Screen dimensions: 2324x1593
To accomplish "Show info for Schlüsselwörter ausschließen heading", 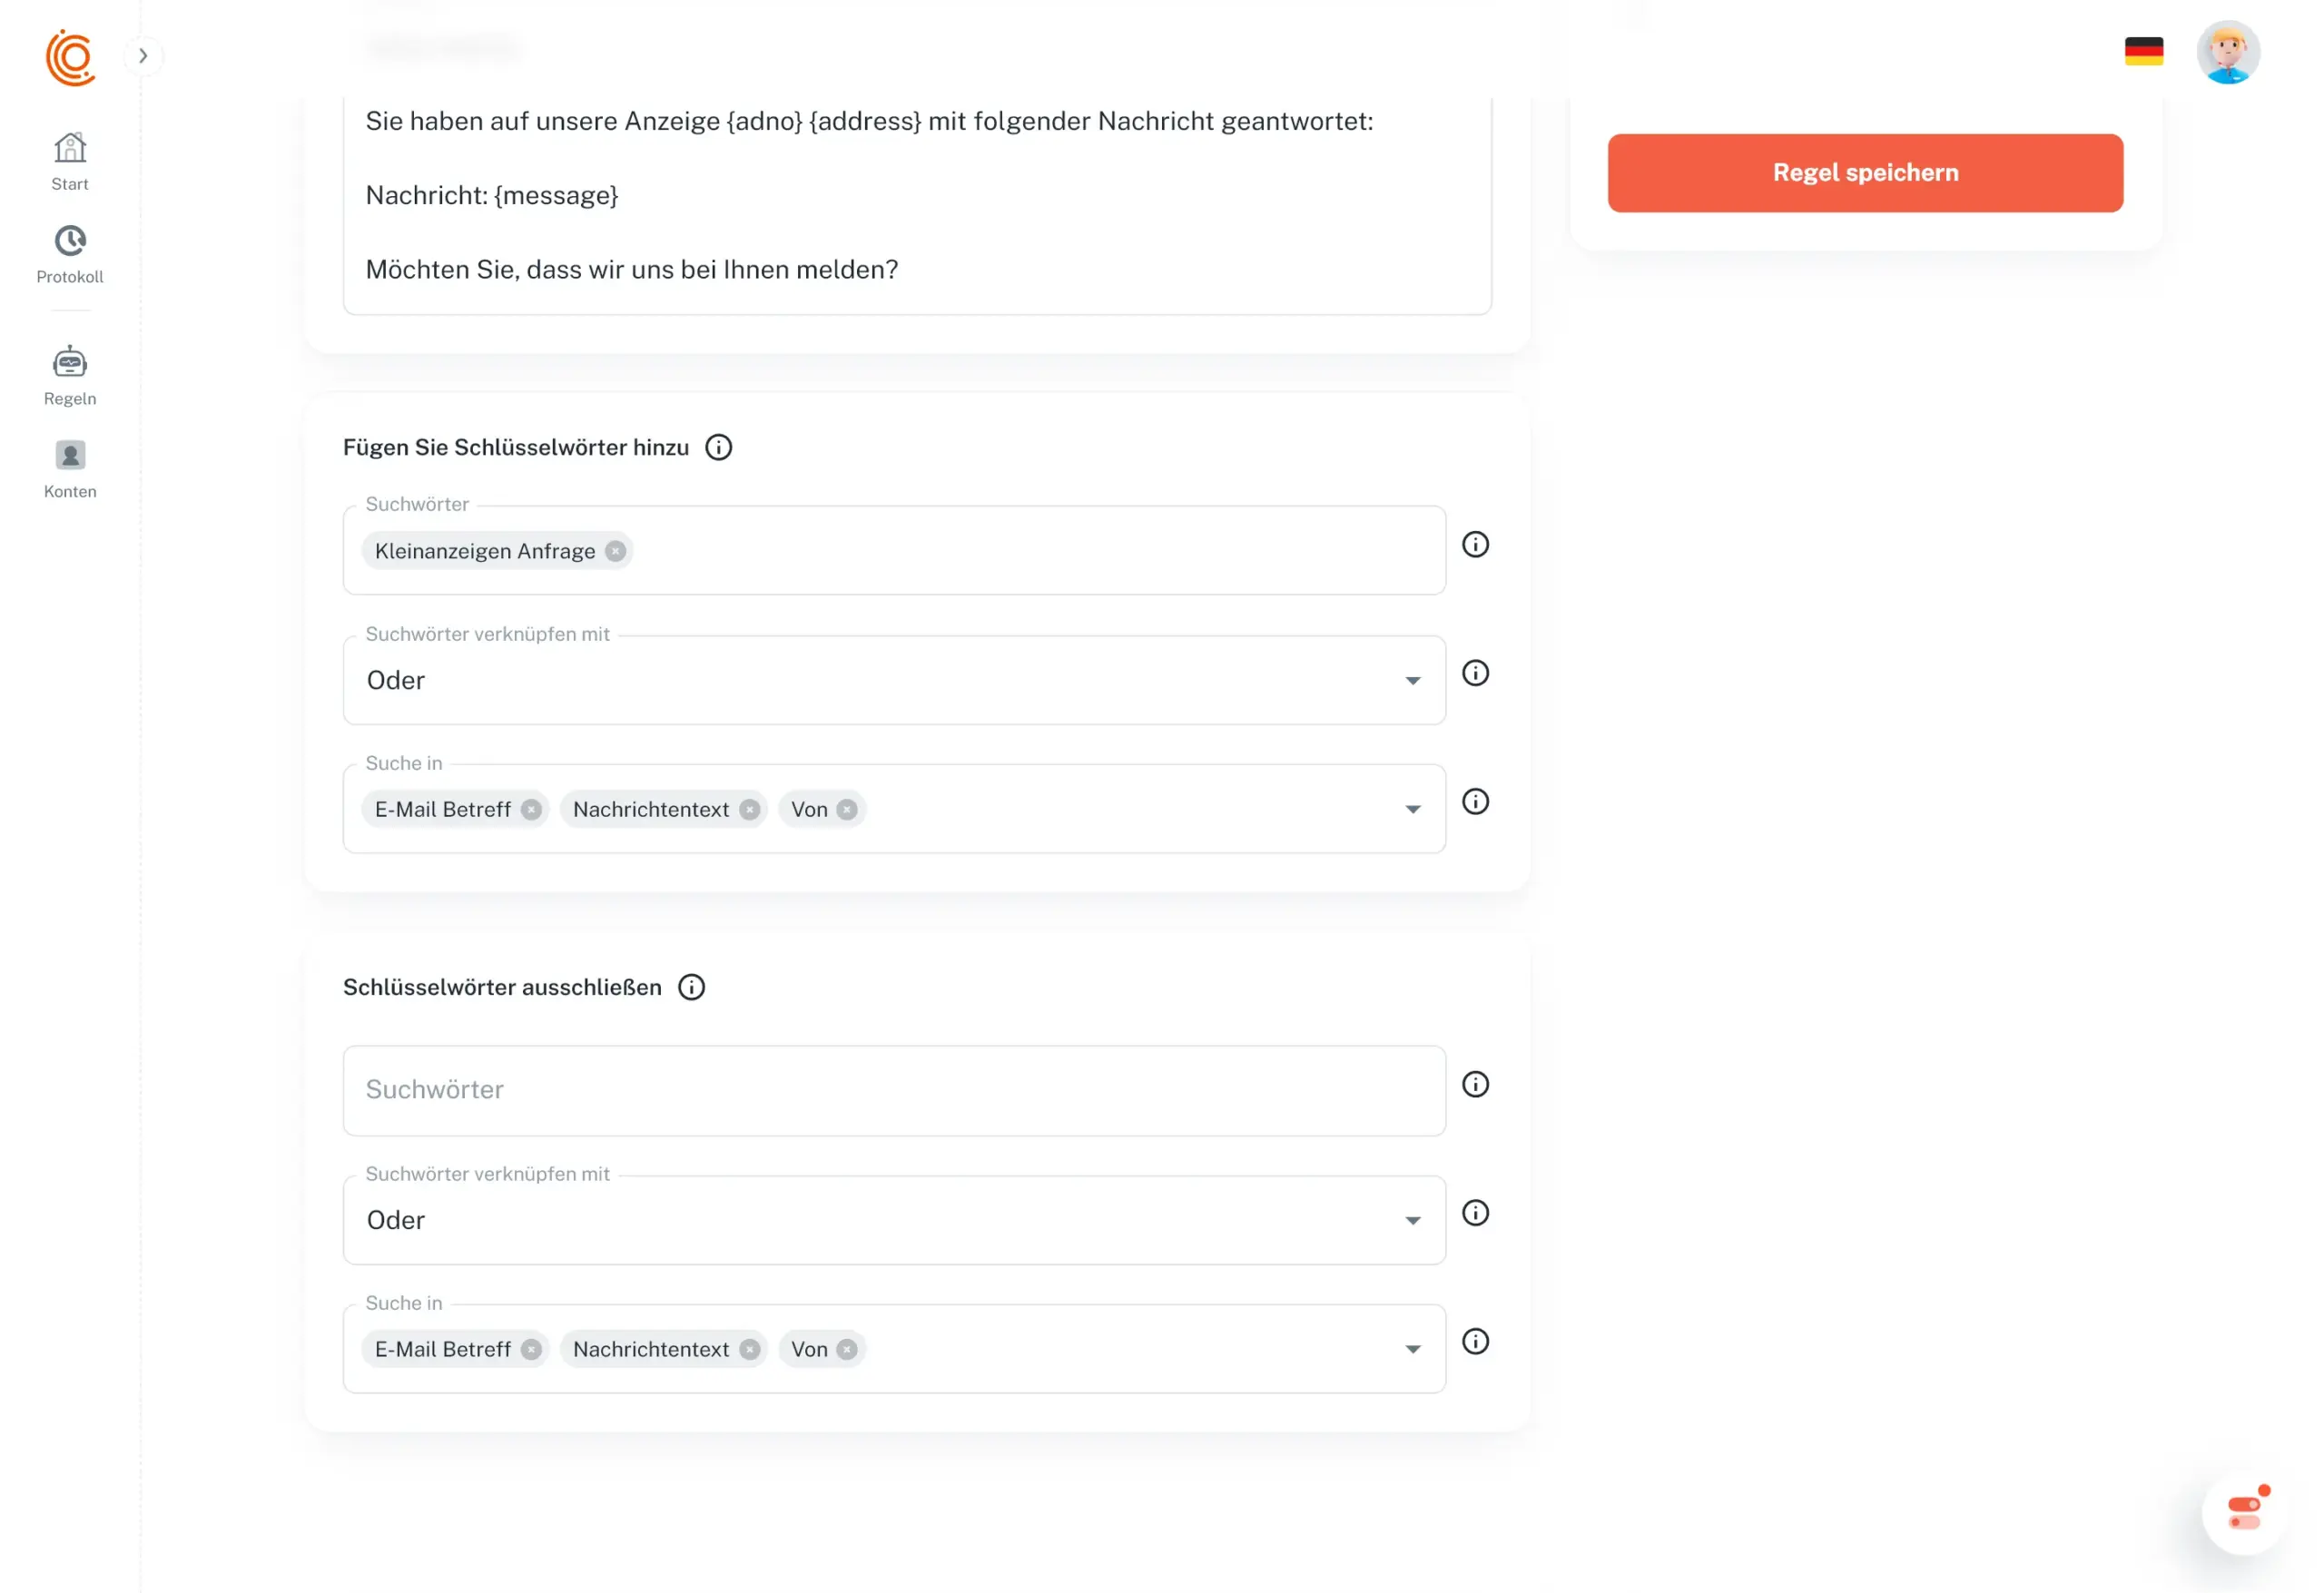I will [x=691, y=987].
